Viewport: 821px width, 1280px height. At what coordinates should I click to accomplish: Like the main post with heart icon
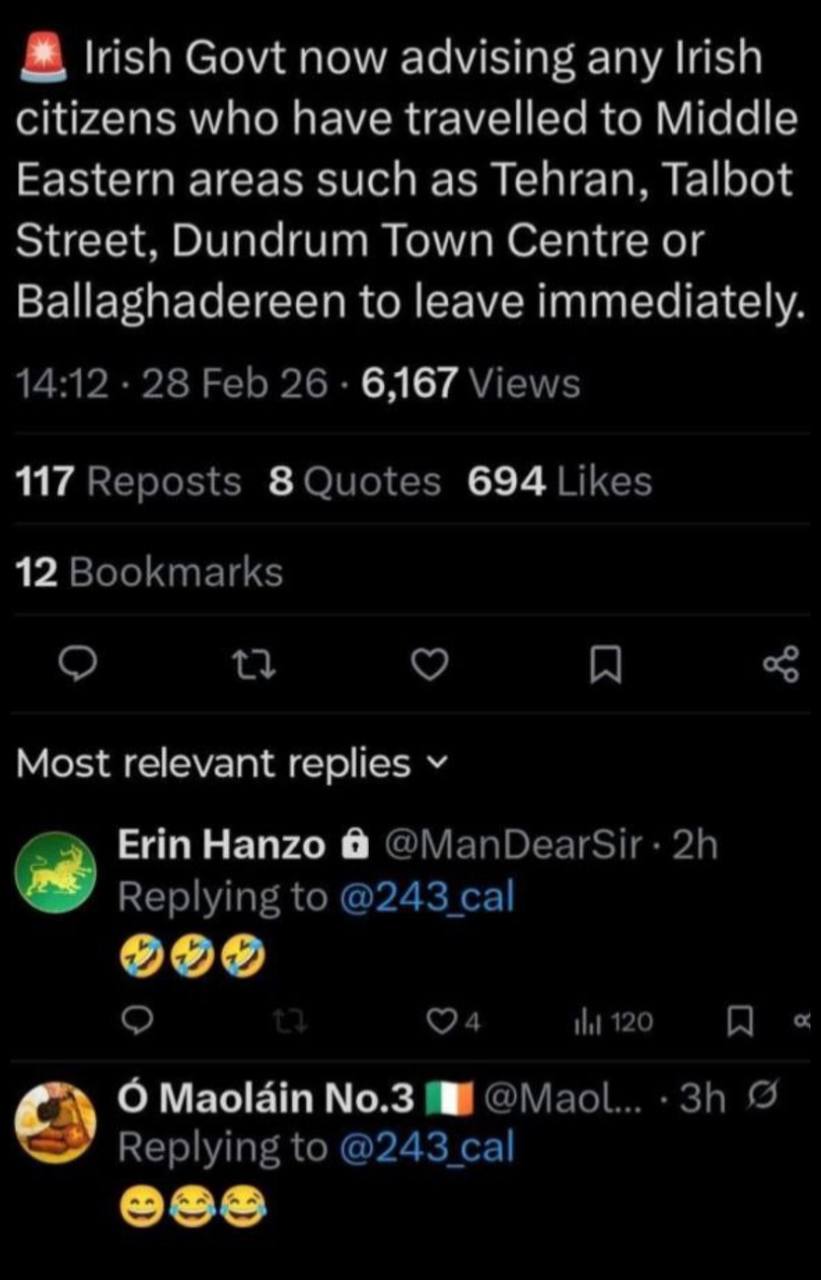(431, 664)
